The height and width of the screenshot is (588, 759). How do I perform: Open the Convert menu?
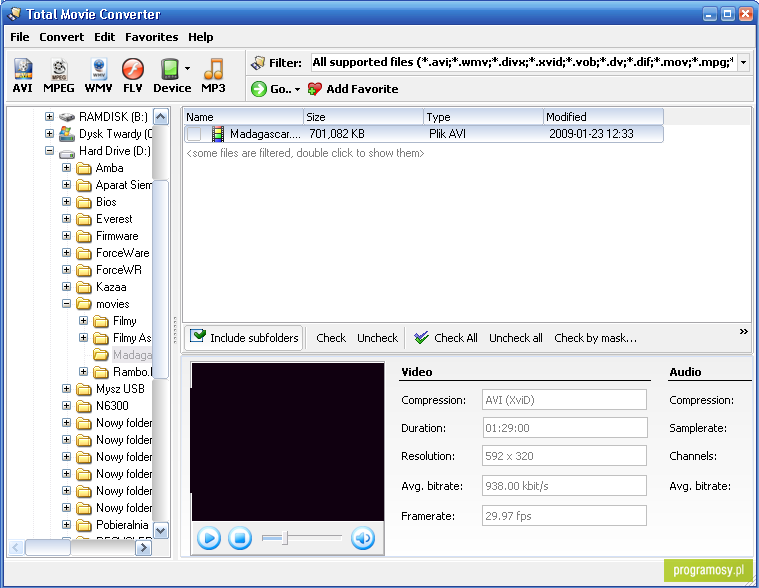coord(61,37)
